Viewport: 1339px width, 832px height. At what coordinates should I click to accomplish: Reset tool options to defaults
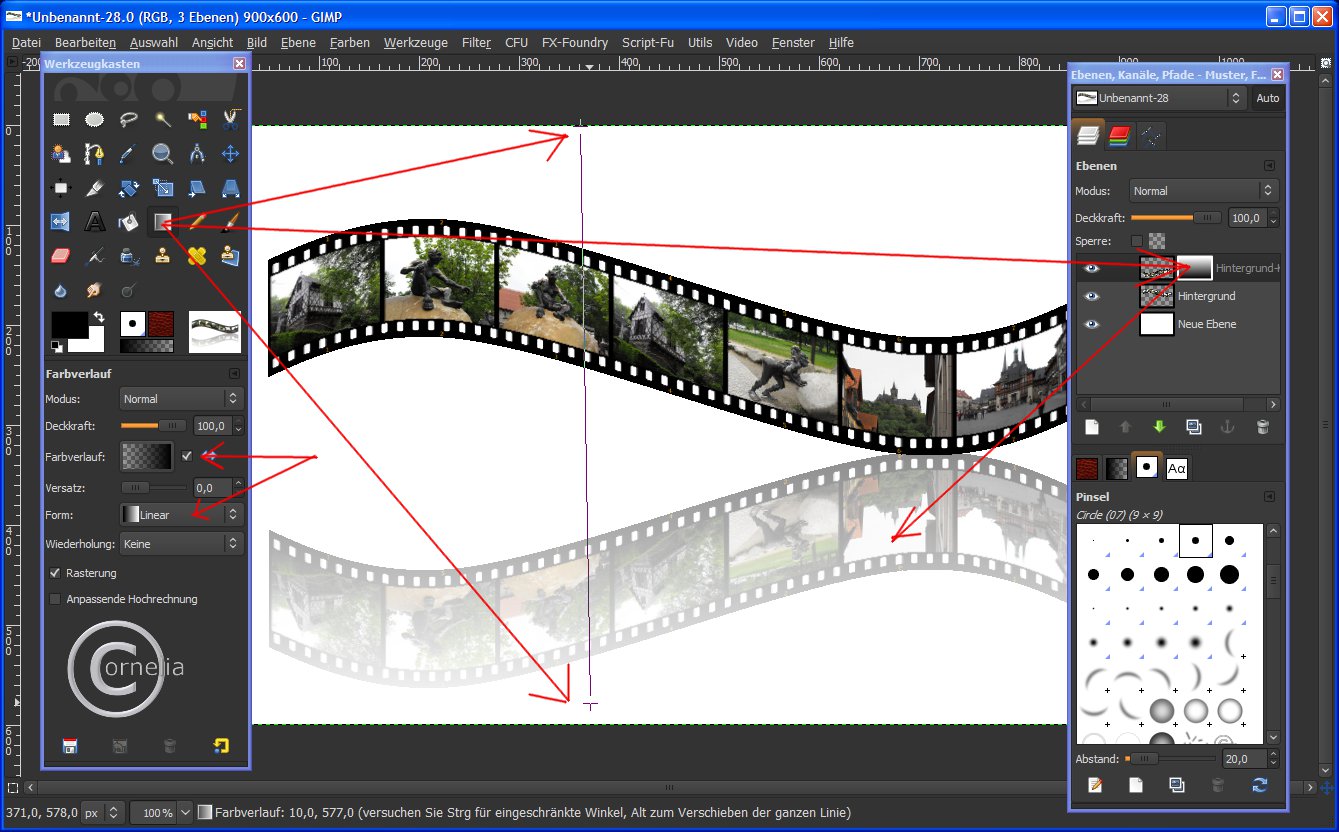coord(221,745)
